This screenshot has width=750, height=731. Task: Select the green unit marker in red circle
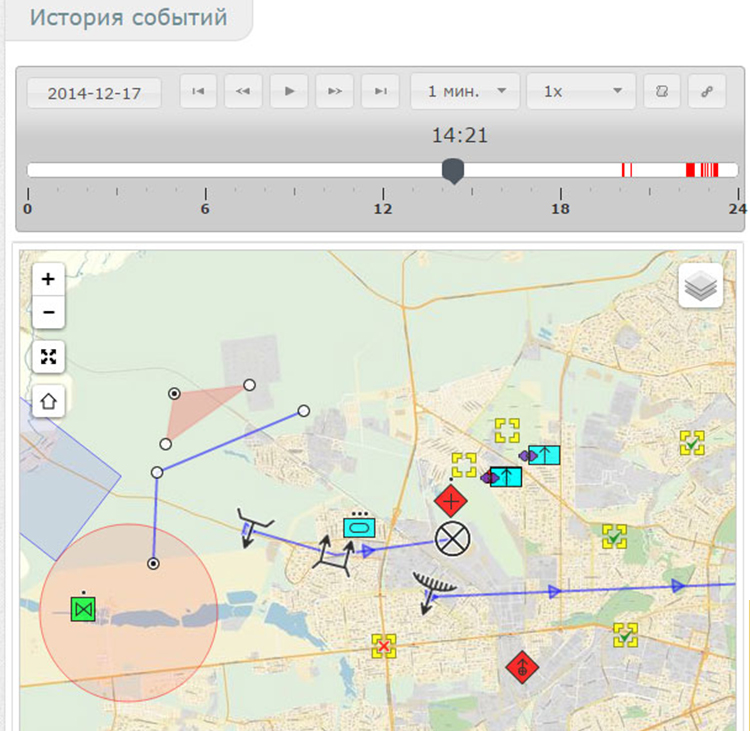point(83,608)
